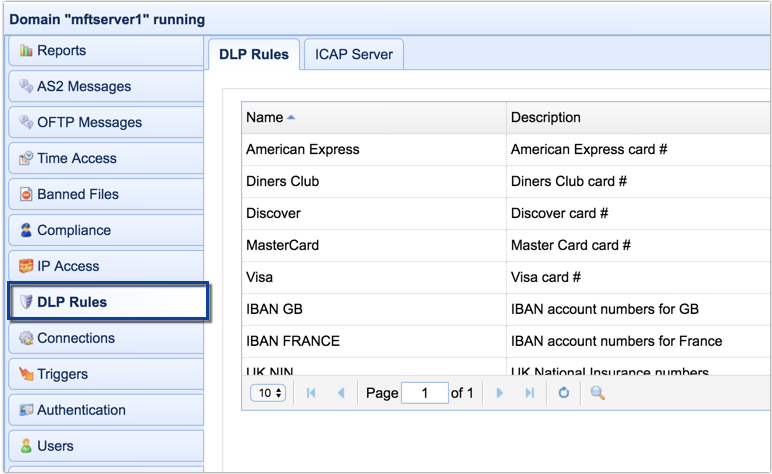Click the domain 'mftserver1' running title
Screen dimensions: 772x474
point(107,19)
